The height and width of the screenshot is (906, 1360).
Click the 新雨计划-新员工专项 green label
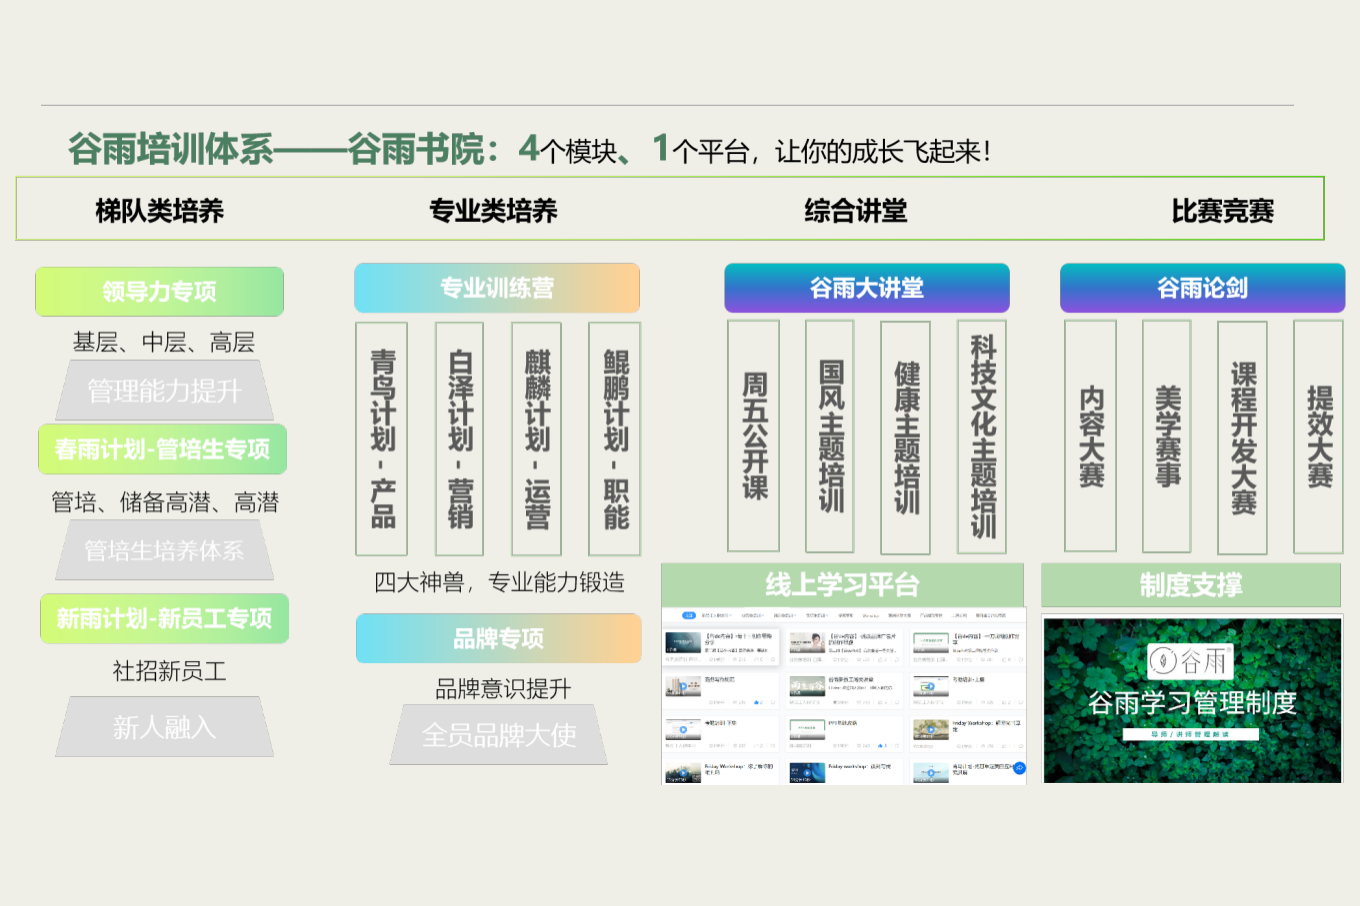tap(164, 619)
